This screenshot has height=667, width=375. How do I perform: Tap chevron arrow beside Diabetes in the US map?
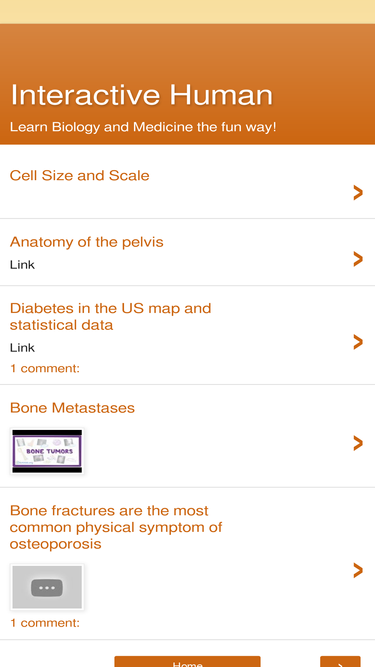coord(358,342)
